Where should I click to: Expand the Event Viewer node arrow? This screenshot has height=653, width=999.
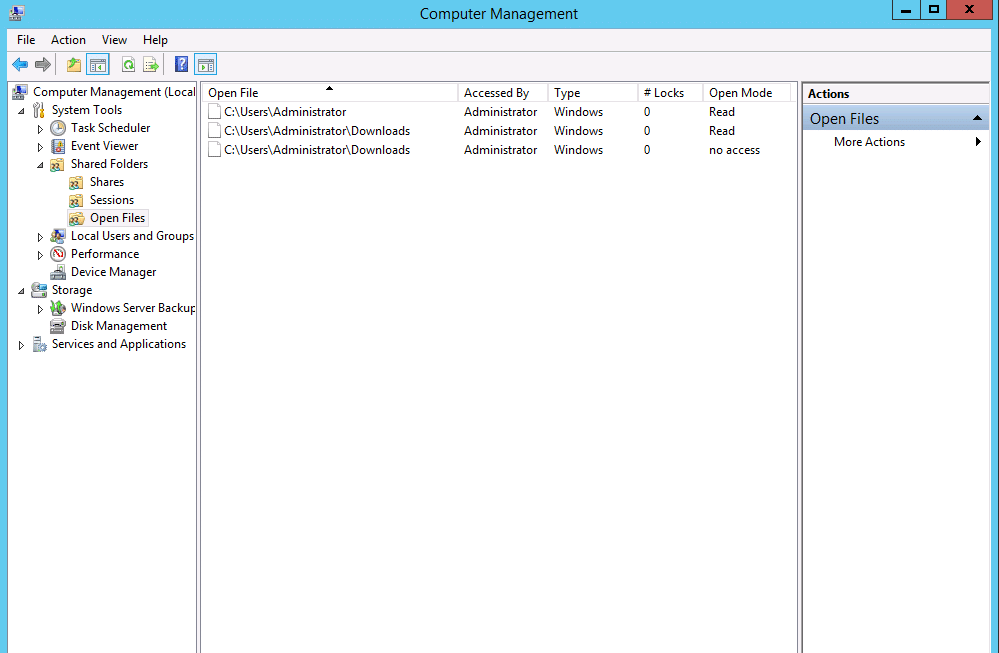(x=40, y=147)
